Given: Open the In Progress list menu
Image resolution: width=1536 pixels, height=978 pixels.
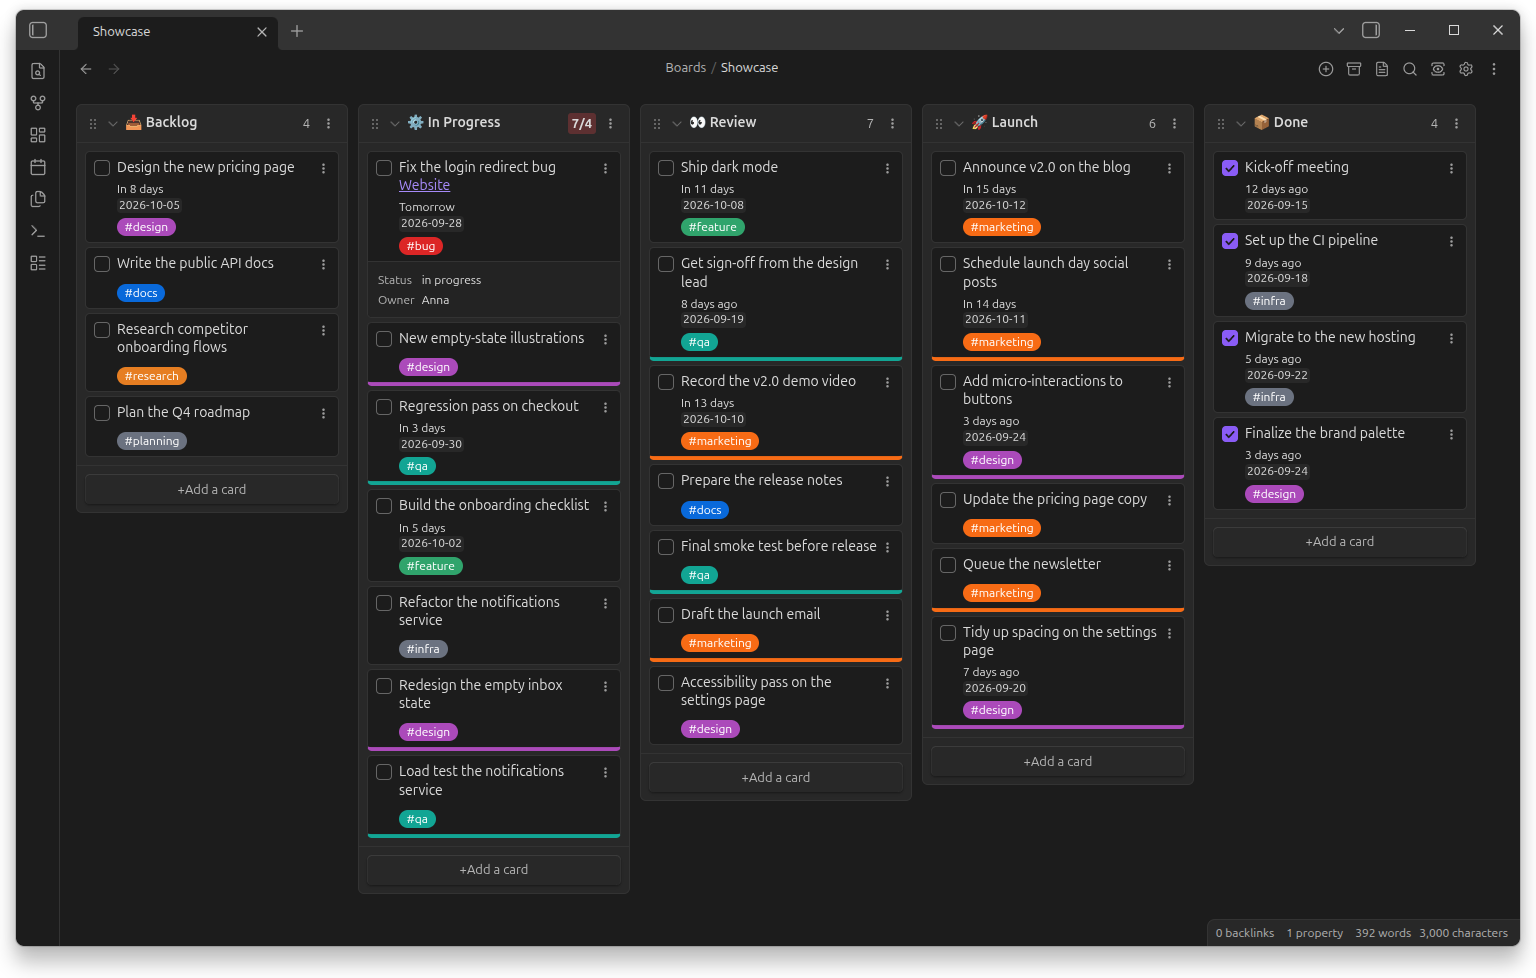Looking at the screenshot, I should coord(611,124).
